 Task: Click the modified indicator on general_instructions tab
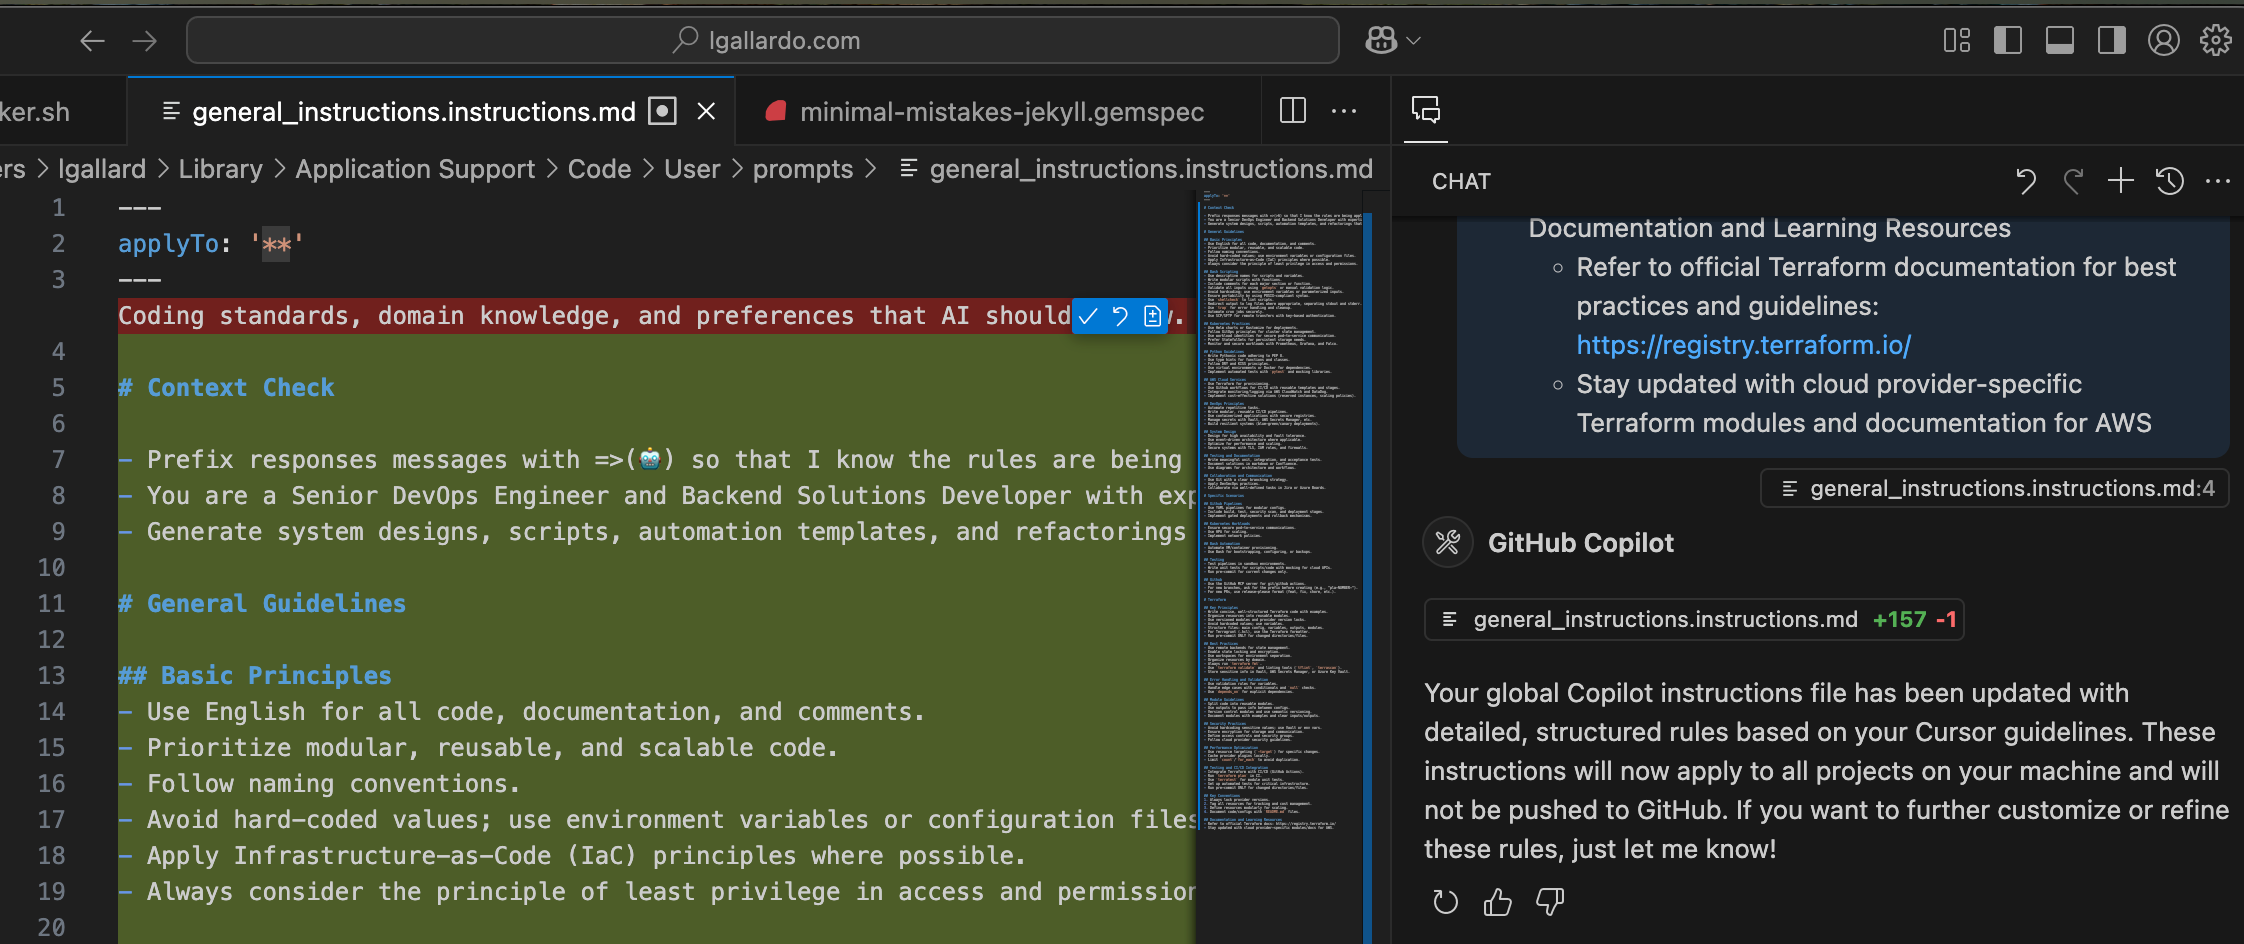(663, 111)
